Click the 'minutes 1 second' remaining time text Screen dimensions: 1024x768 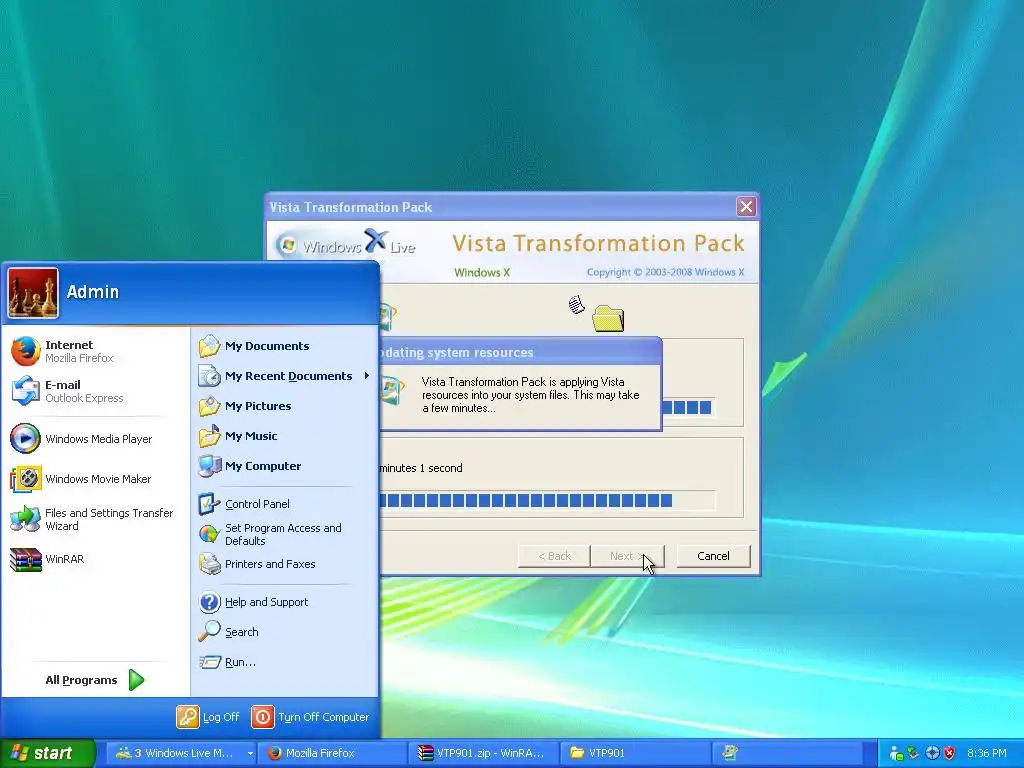[x=421, y=468]
